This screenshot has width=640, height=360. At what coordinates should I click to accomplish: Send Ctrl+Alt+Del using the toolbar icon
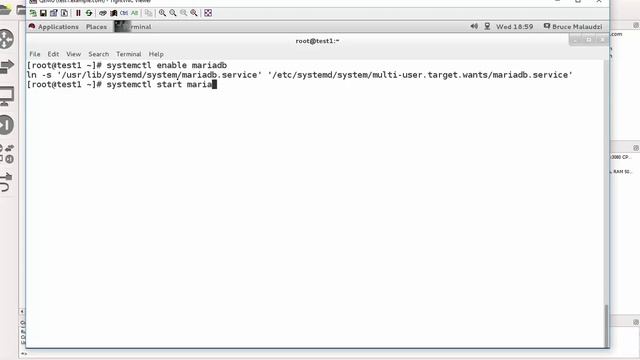tap(103, 13)
